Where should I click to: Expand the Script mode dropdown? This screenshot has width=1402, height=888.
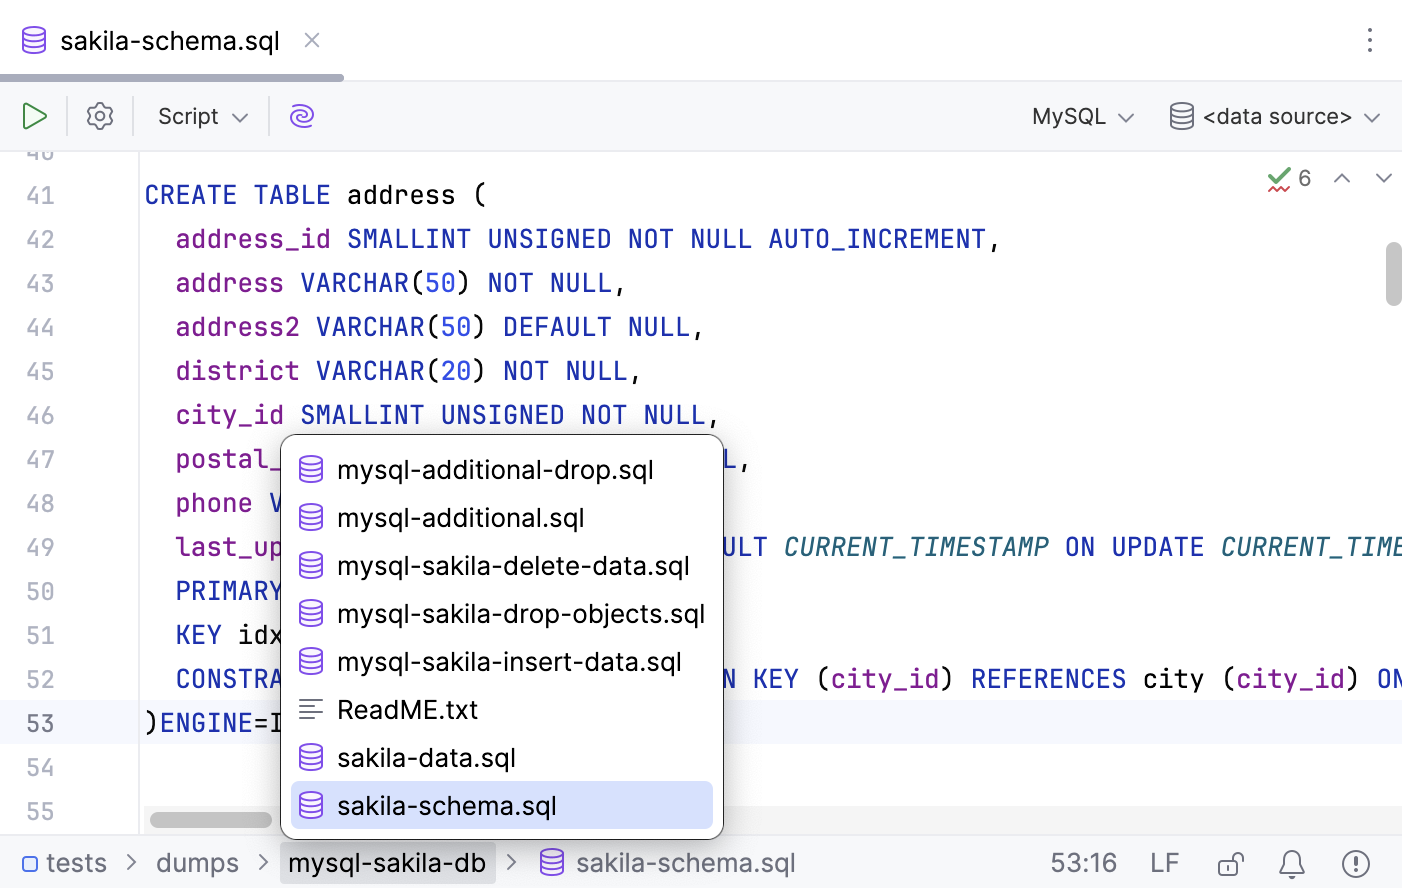click(x=203, y=116)
